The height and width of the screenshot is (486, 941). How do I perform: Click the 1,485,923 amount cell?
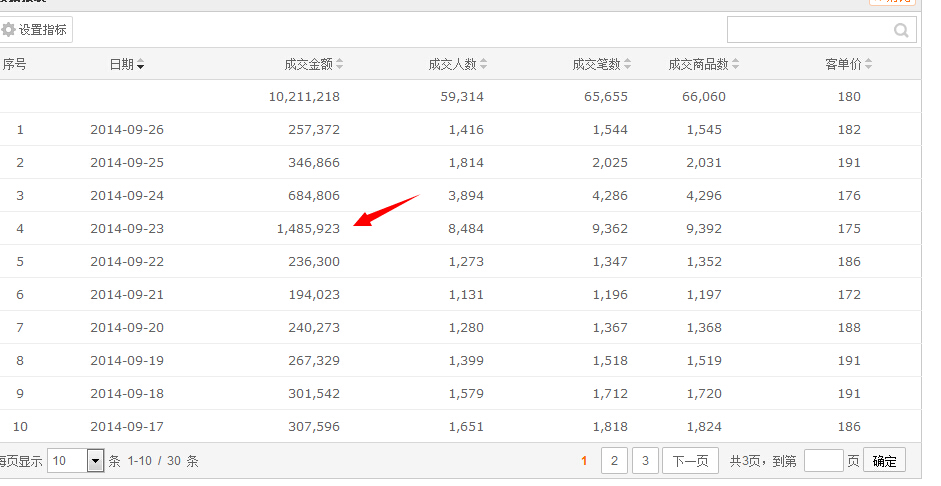tap(308, 228)
